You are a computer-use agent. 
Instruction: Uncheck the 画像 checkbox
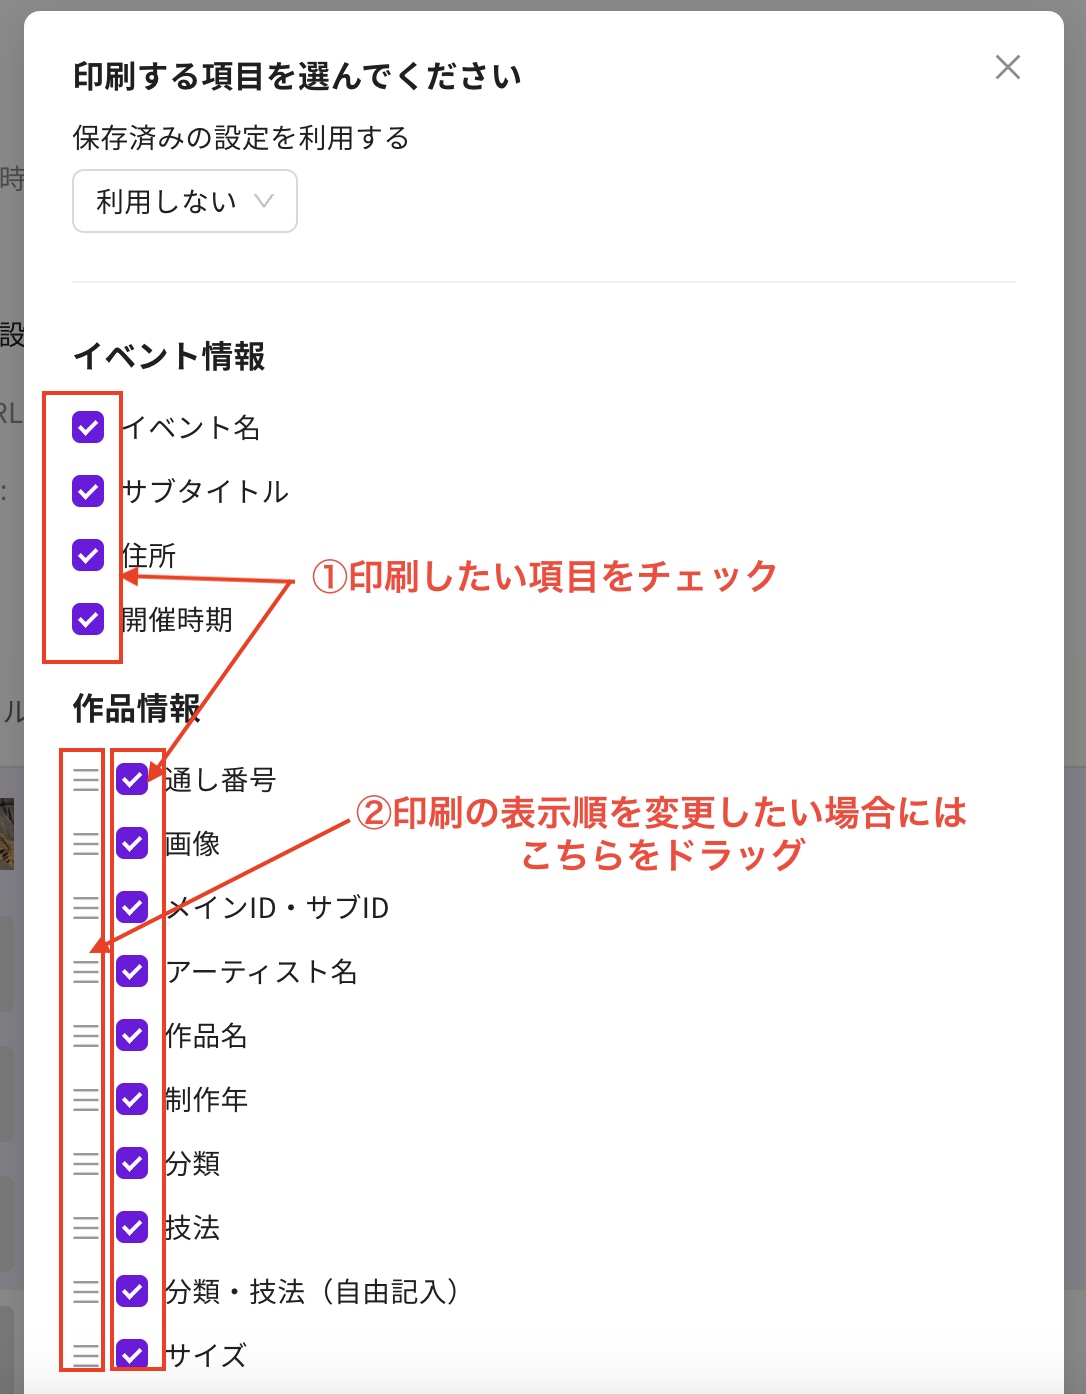131,844
